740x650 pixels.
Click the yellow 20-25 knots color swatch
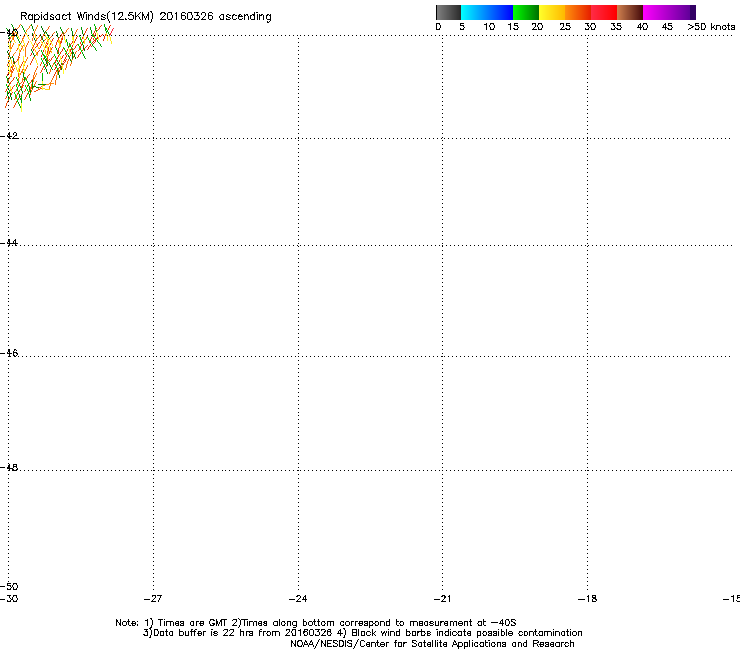552,12
